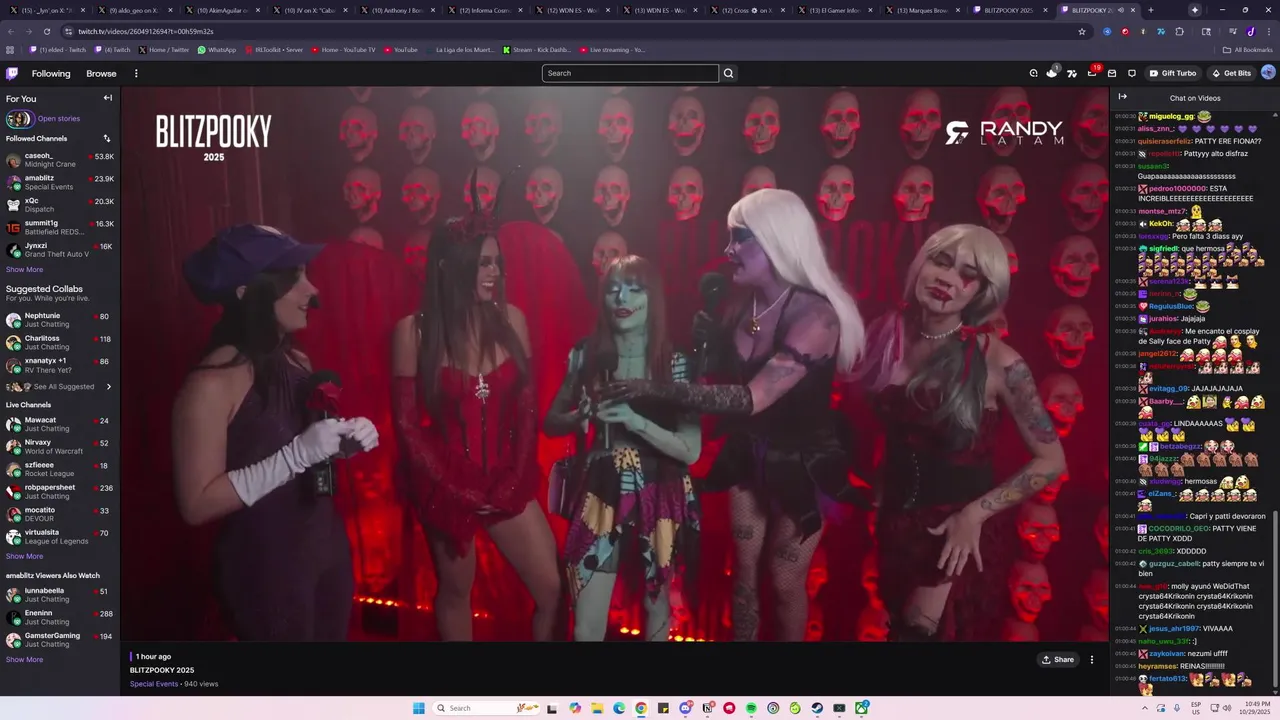Open File Explorer from the taskbar
The width and height of the screenshot is (1280, 720).
(597, 708)
